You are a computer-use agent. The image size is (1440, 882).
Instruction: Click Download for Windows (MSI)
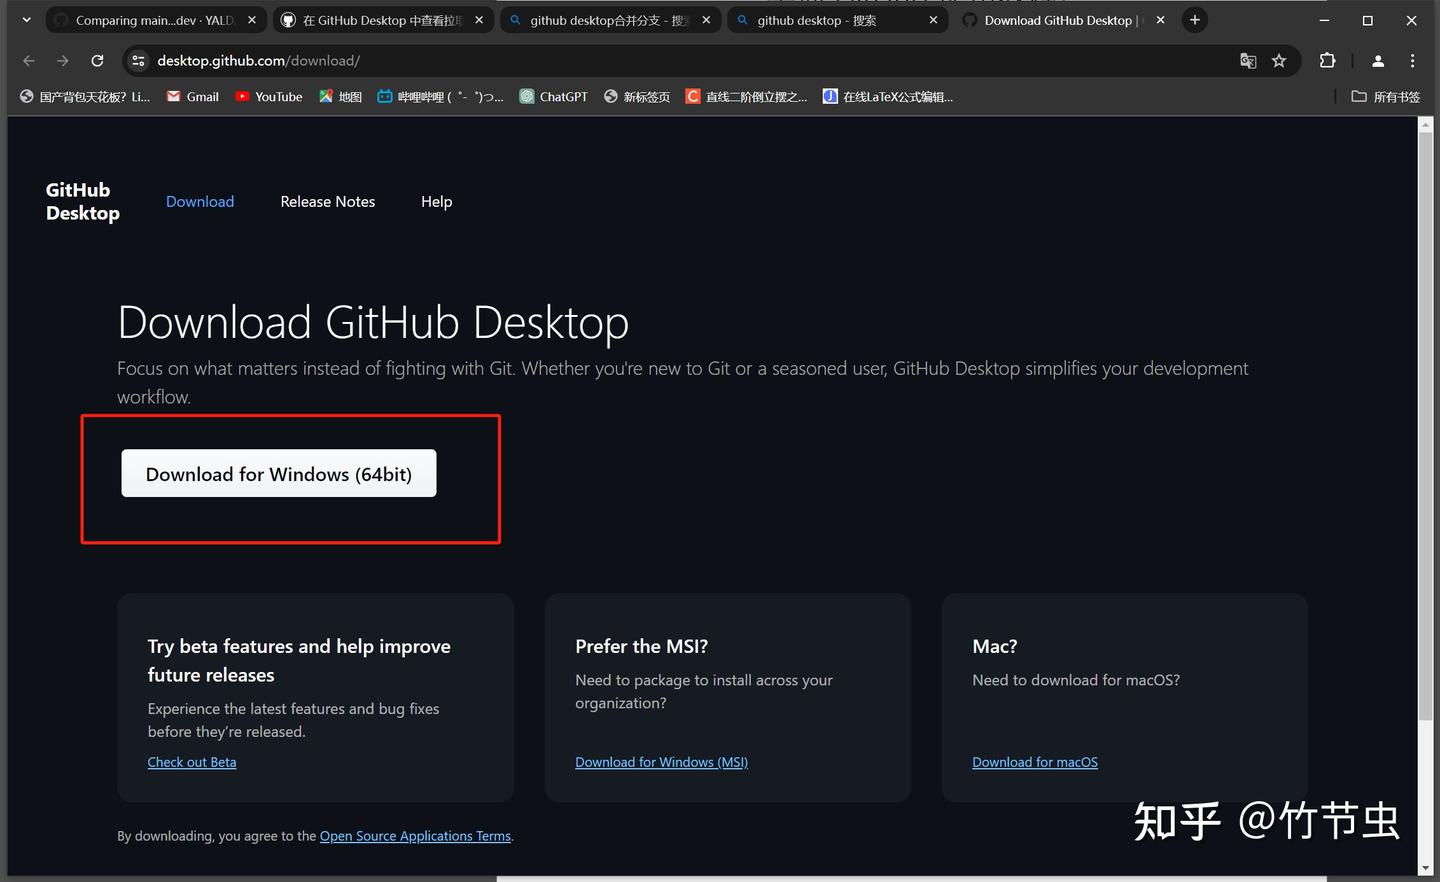(x=661, y=761)
